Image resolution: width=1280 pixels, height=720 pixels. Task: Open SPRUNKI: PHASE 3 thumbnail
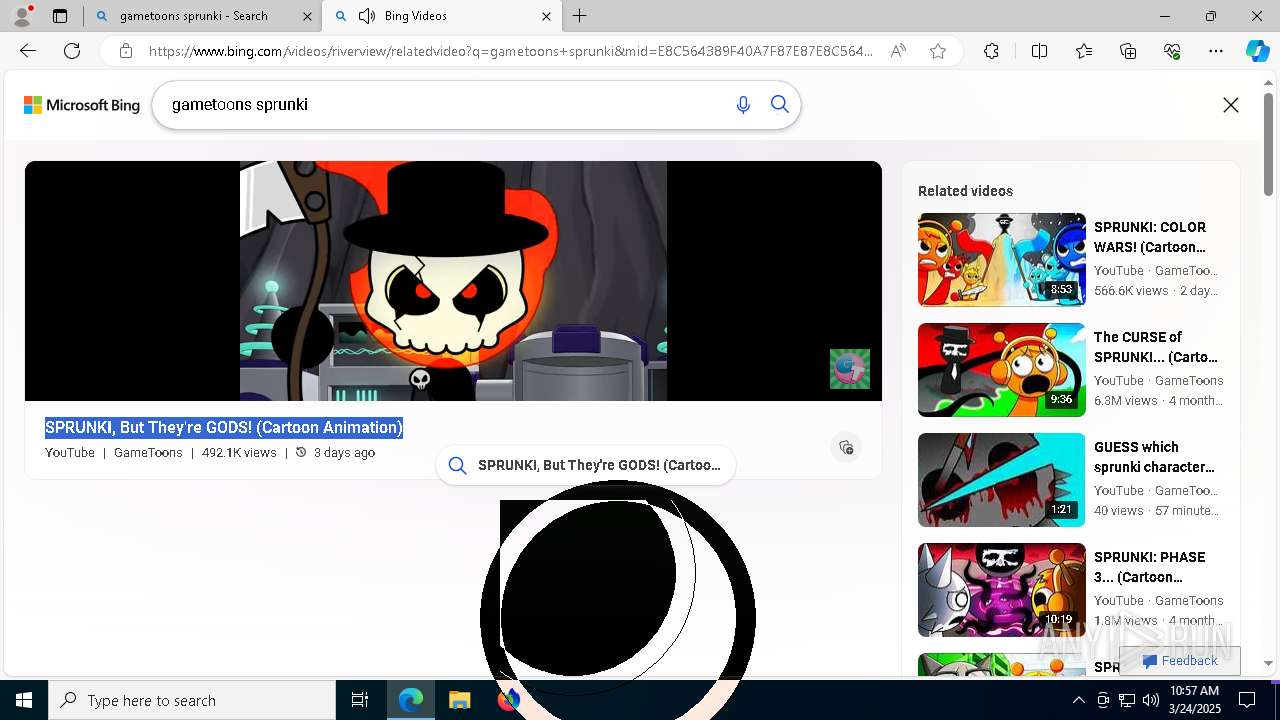1001,590
